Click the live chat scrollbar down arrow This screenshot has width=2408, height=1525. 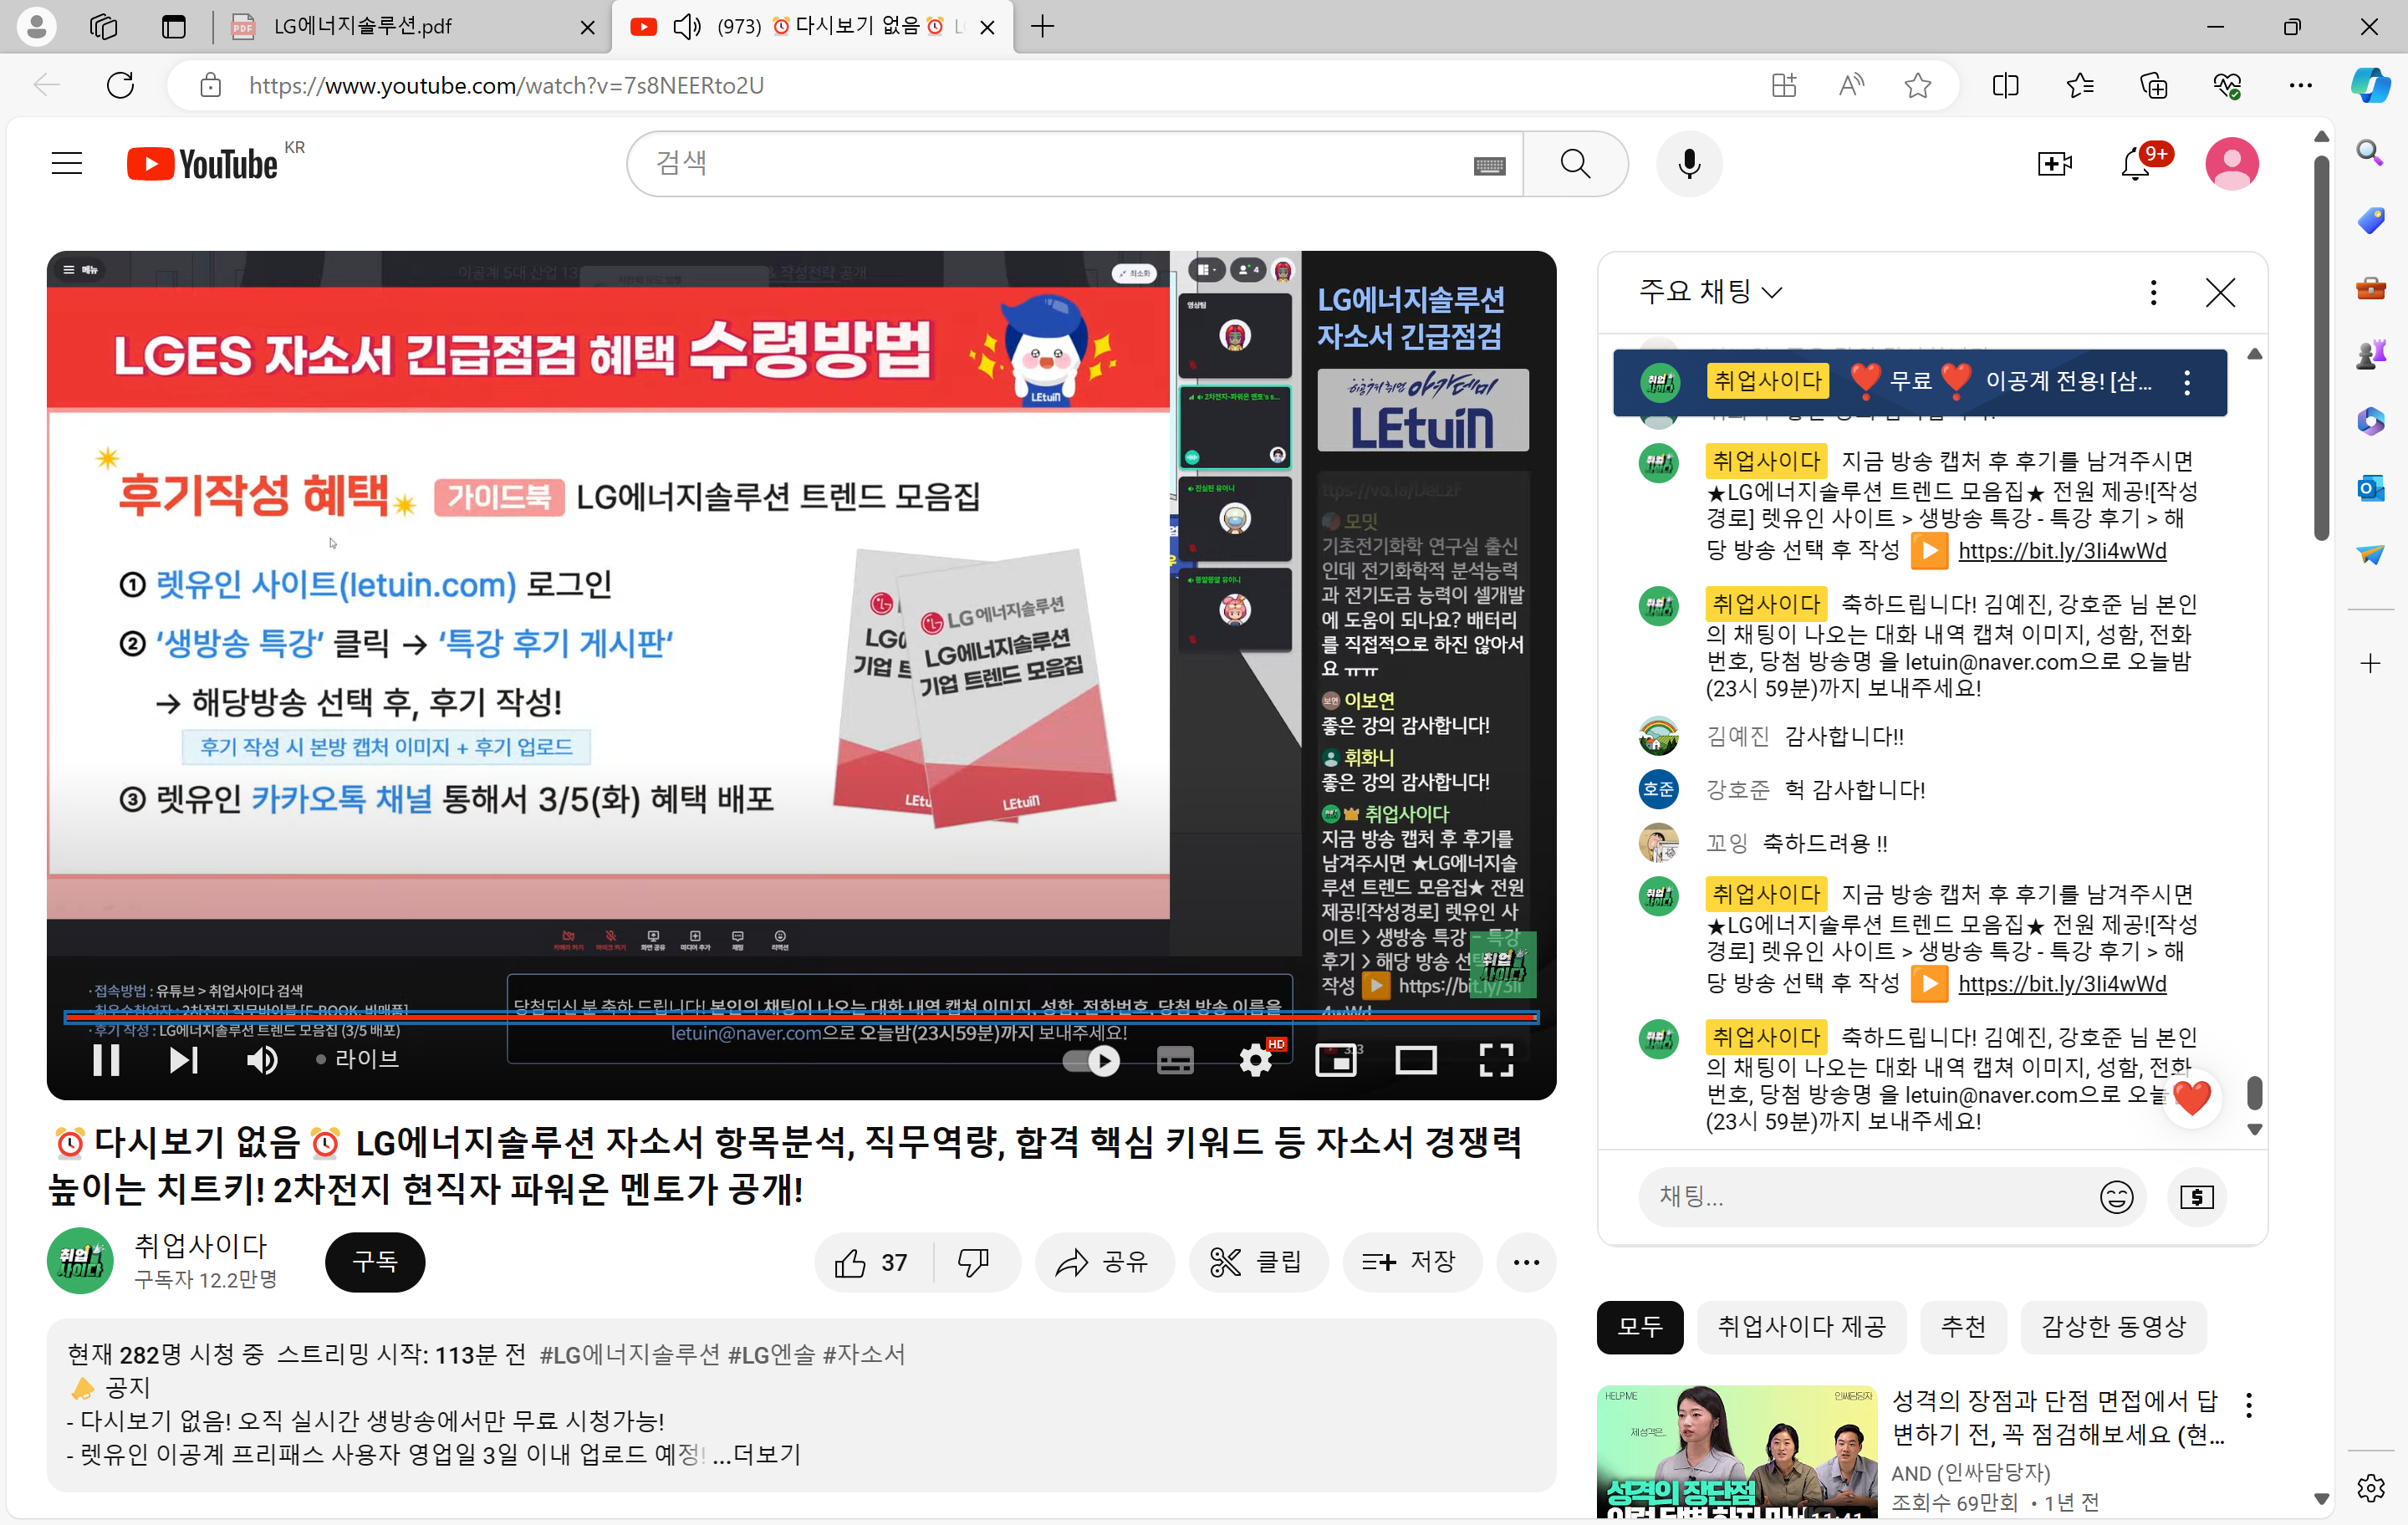coord(2254,1130)
